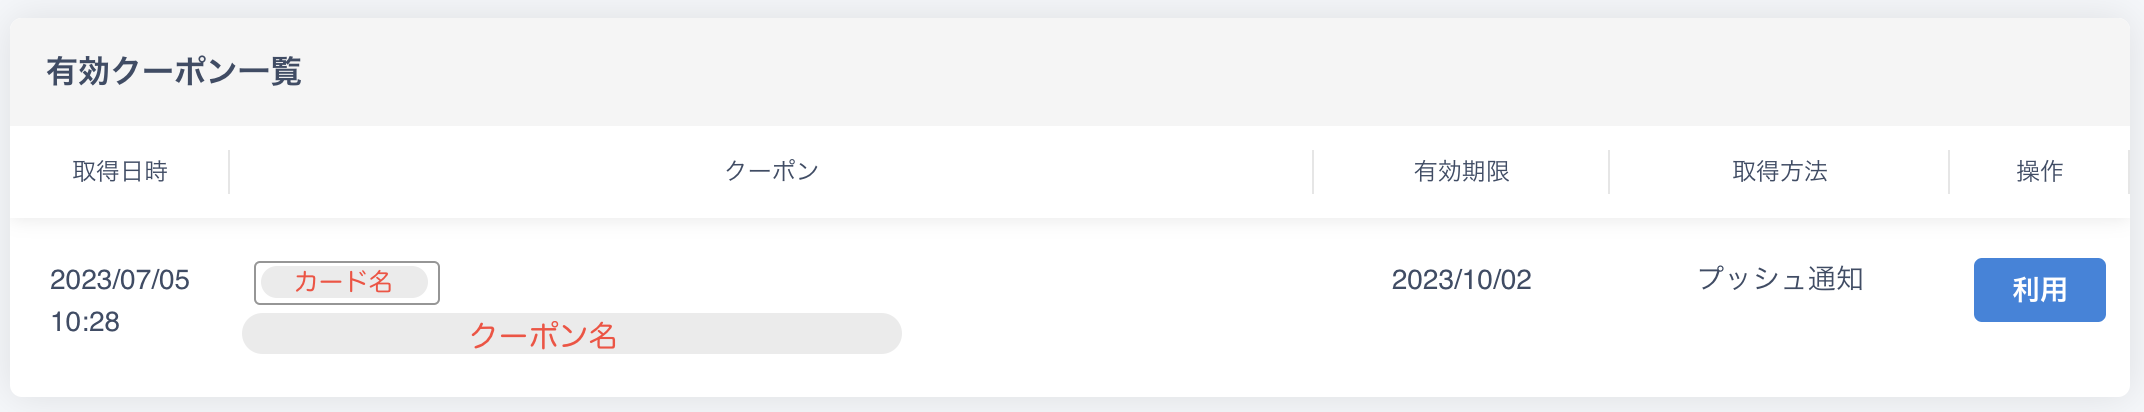Click the divider right of 操作 header

(2128, 172)
